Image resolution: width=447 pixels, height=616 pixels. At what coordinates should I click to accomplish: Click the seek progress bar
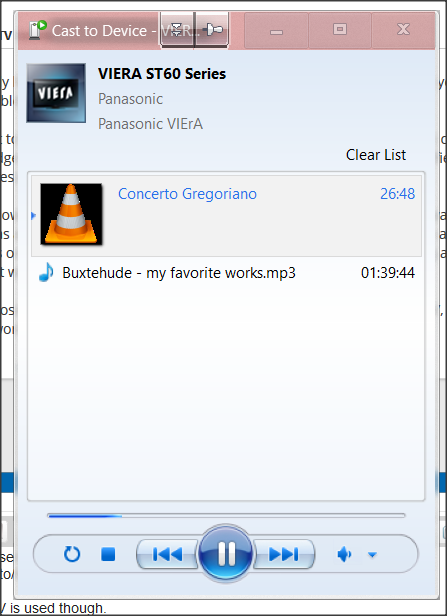pyautogui.click(x=226, y=515)
